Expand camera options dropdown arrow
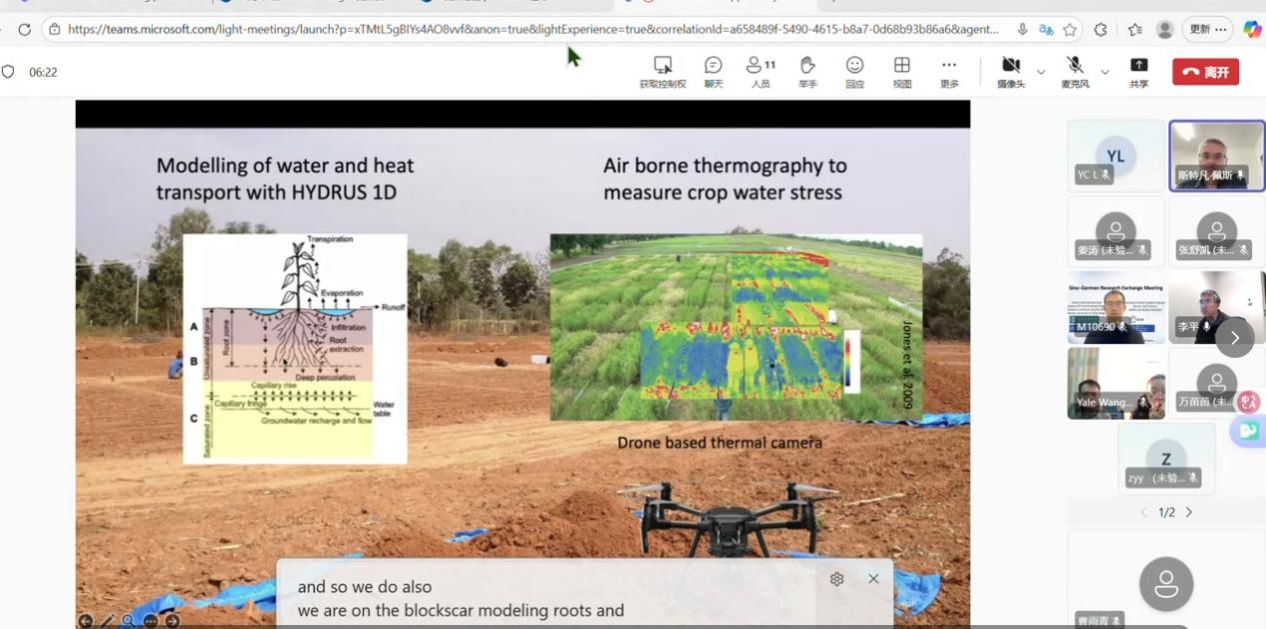 click(x=1041, y=72)
